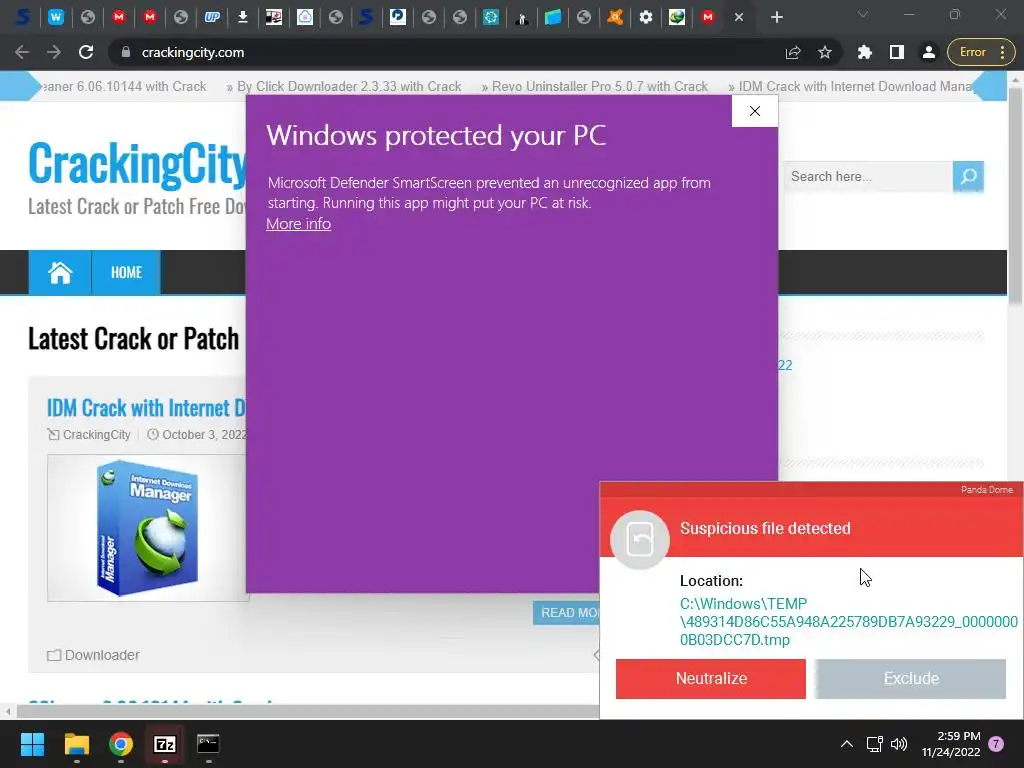Choose Exclude in the Panda Dome alert
Viewport: 1024px width, 768px height.
[x=910, y=679]
